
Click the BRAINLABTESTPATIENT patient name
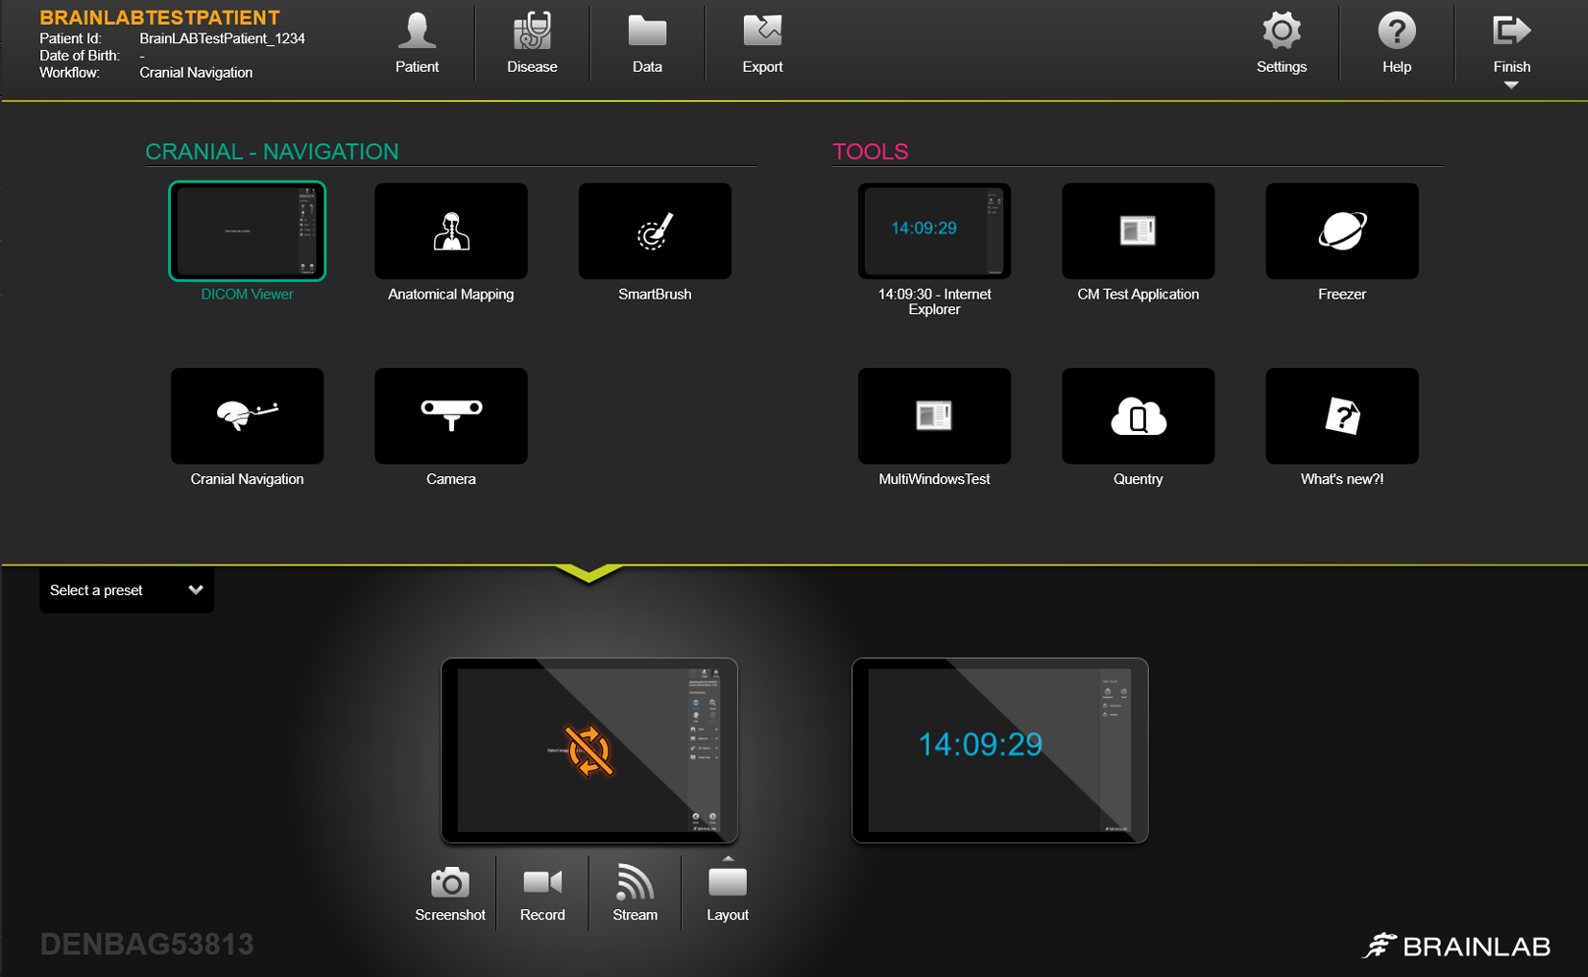click(x=160, y=18)
